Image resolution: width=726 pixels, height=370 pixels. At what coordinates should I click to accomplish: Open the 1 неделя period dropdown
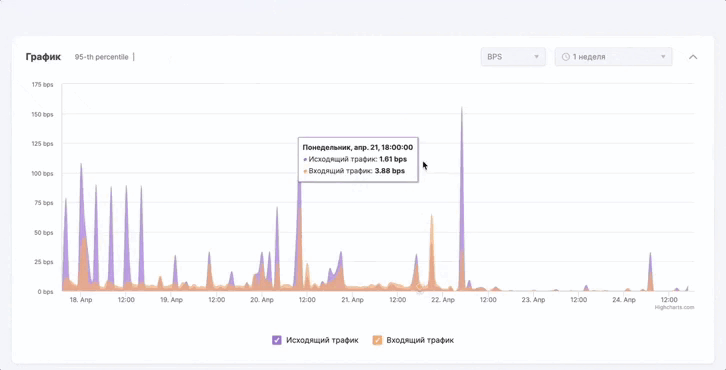pos(613,57)
